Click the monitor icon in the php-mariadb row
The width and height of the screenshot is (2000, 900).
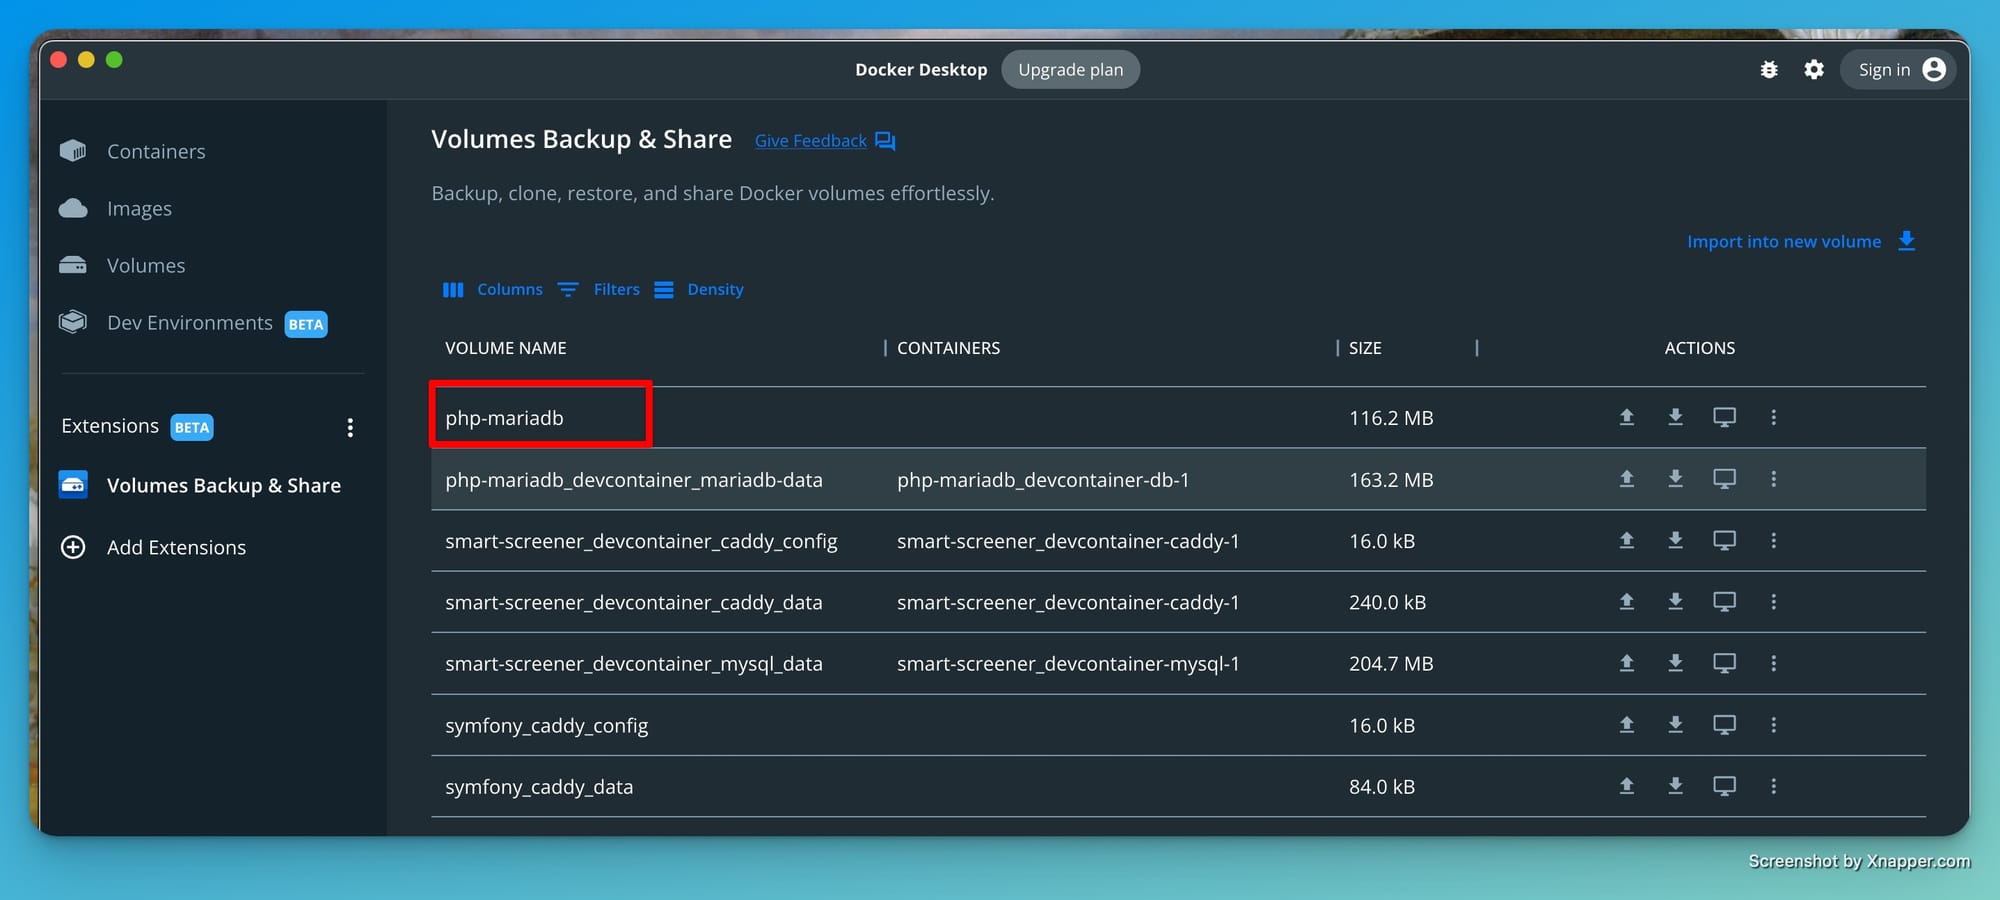coord(1724,417)
